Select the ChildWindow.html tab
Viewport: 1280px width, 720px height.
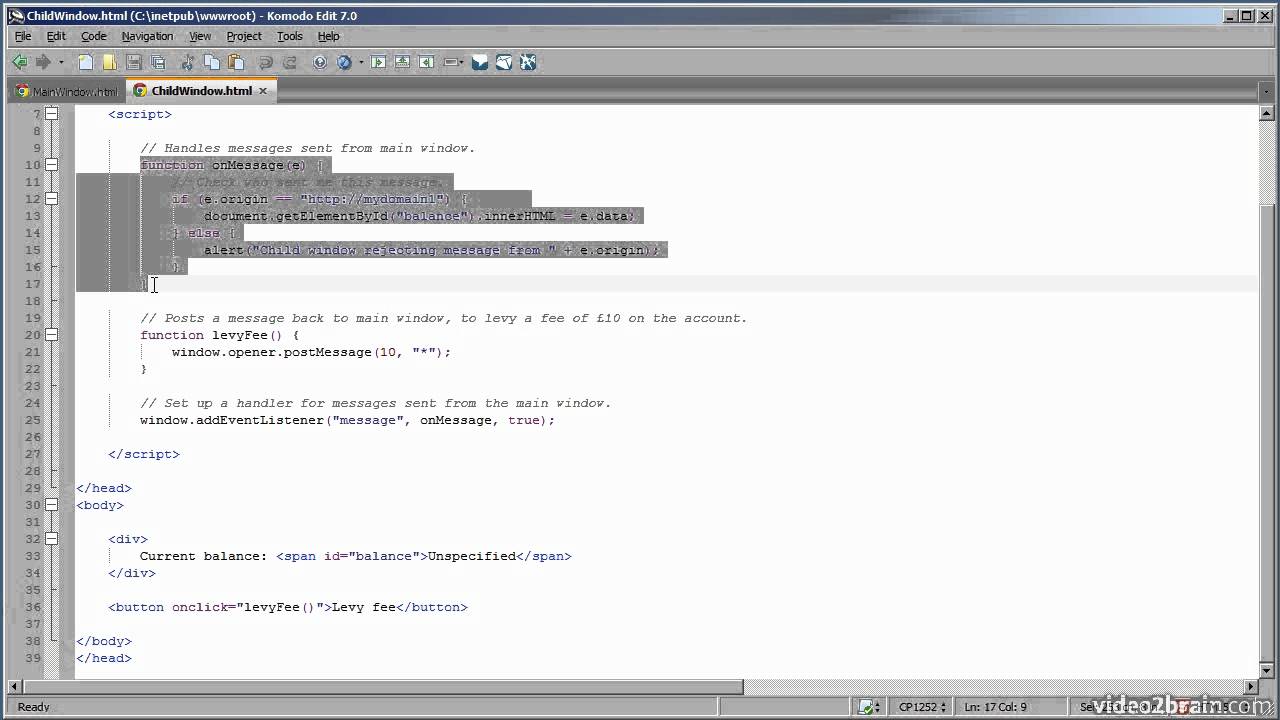[202, 90]
